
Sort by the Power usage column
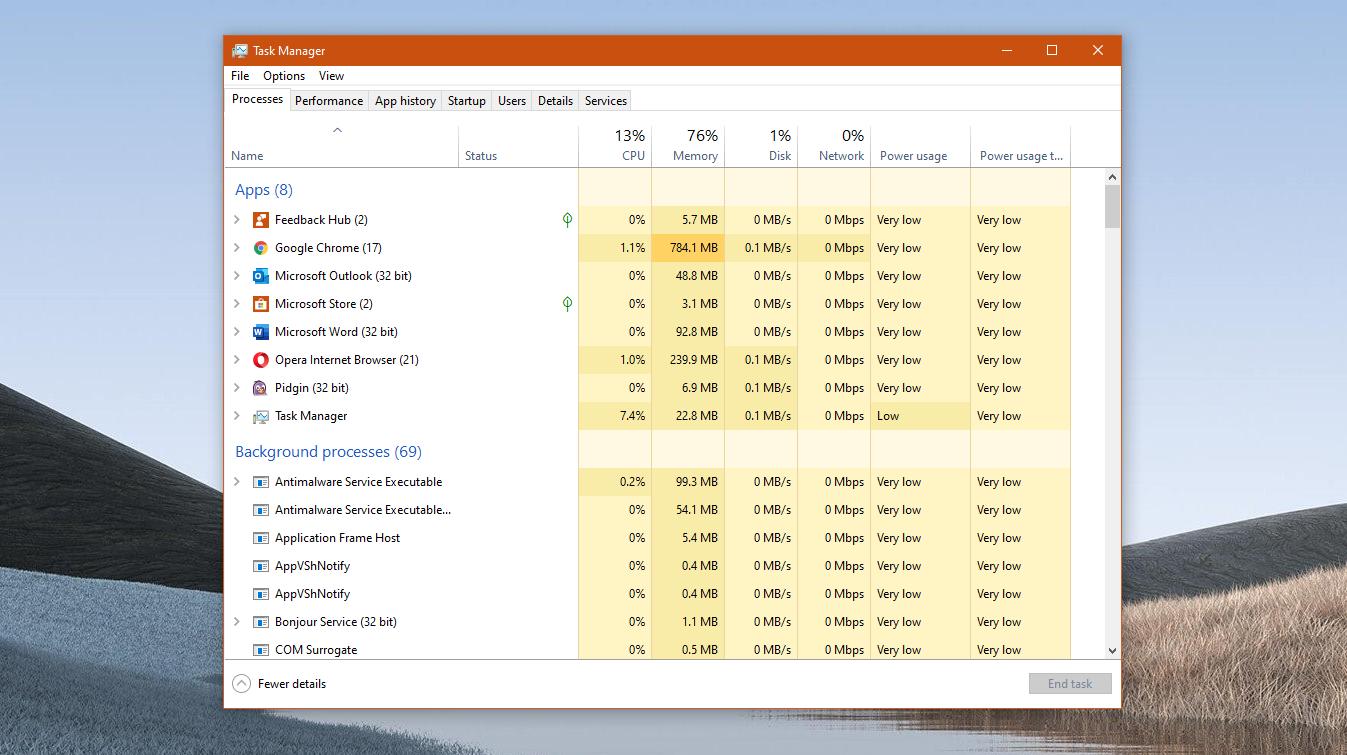[x=920, y=146]
